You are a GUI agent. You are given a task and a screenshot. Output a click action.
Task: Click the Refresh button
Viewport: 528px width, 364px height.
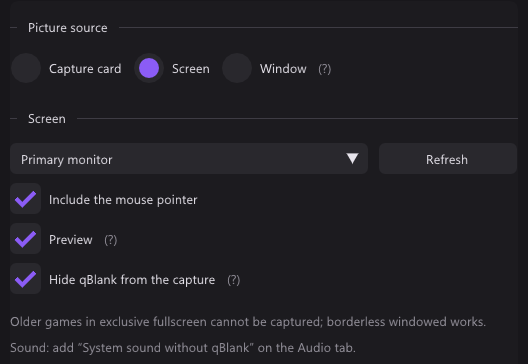pos(448,159)
